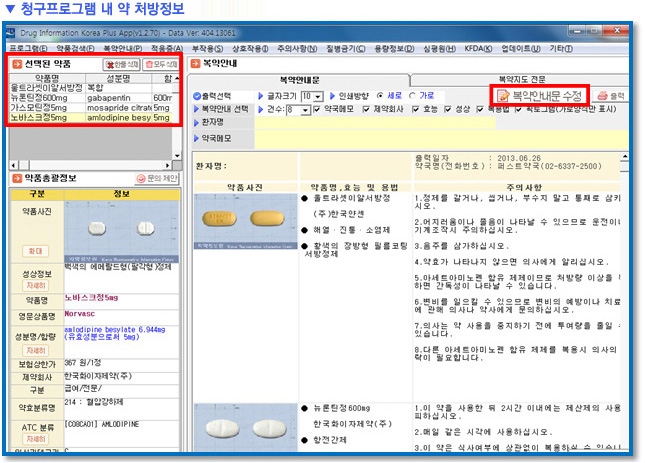Open the KFDA(K) menu
645x463 pixels.
[478, 49]
